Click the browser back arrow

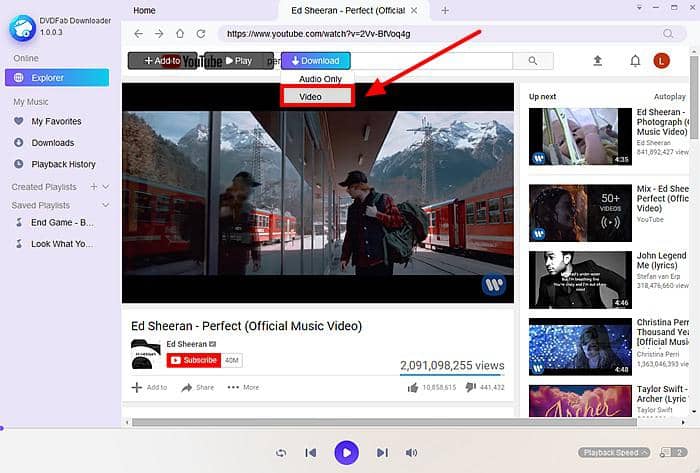click(x=137, y=33)
